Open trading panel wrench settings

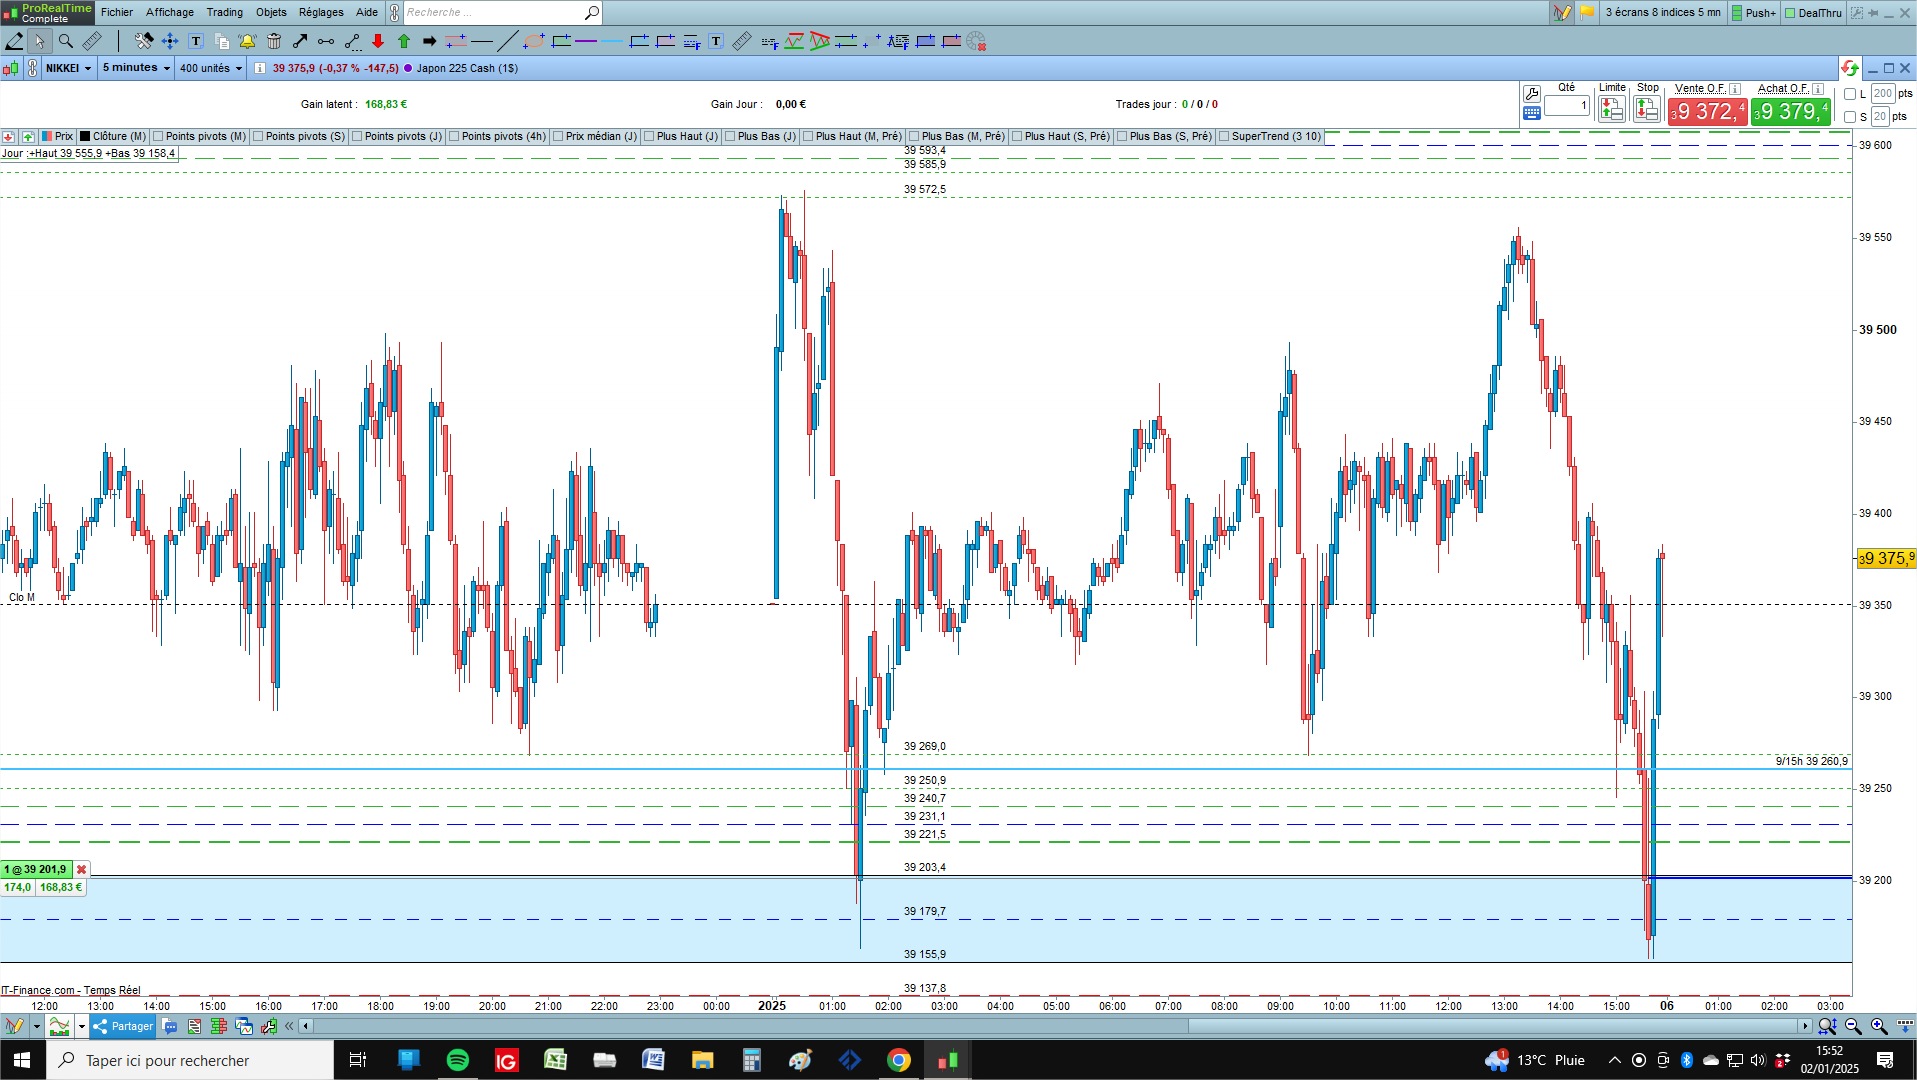point(1531,94)
